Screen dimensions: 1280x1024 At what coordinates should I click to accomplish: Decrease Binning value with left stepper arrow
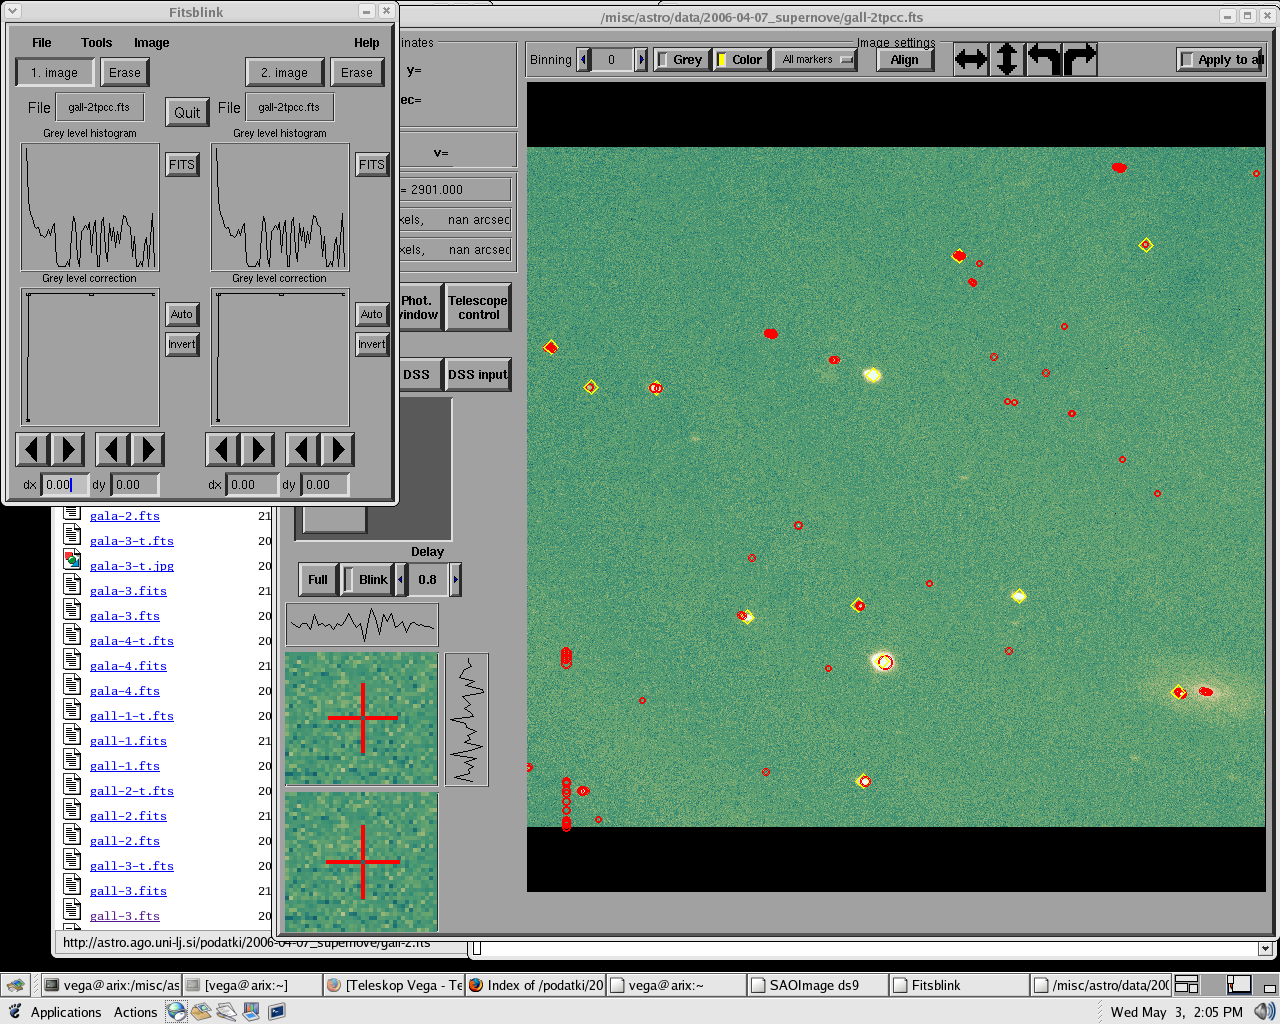click(x=584, y=60)
